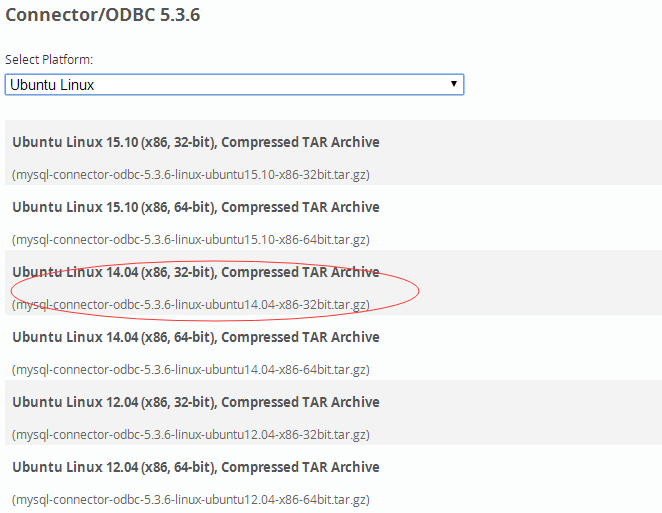Click filename mysql-connector-odbc-5.3.6-linux-ubuntu15.10-x86-64bit.tar.gz
Screen dimensions: 662x513
191,240
